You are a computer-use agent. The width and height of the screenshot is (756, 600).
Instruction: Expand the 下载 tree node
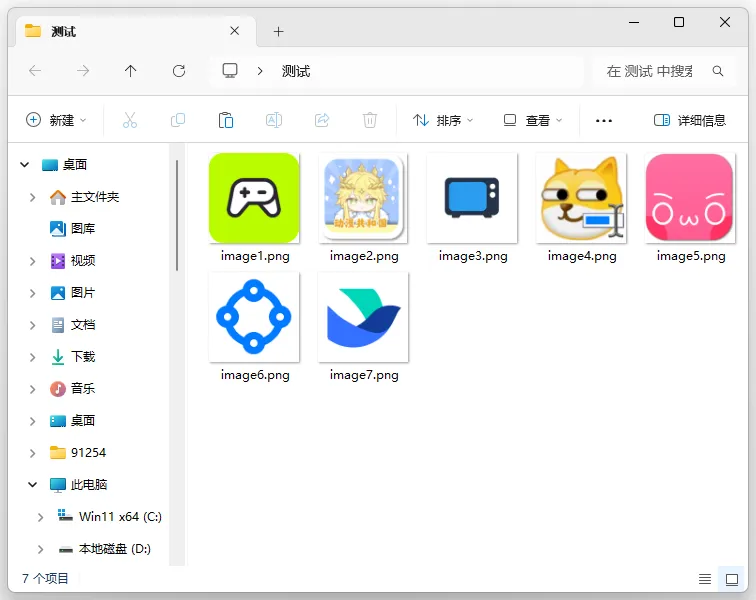32,357
